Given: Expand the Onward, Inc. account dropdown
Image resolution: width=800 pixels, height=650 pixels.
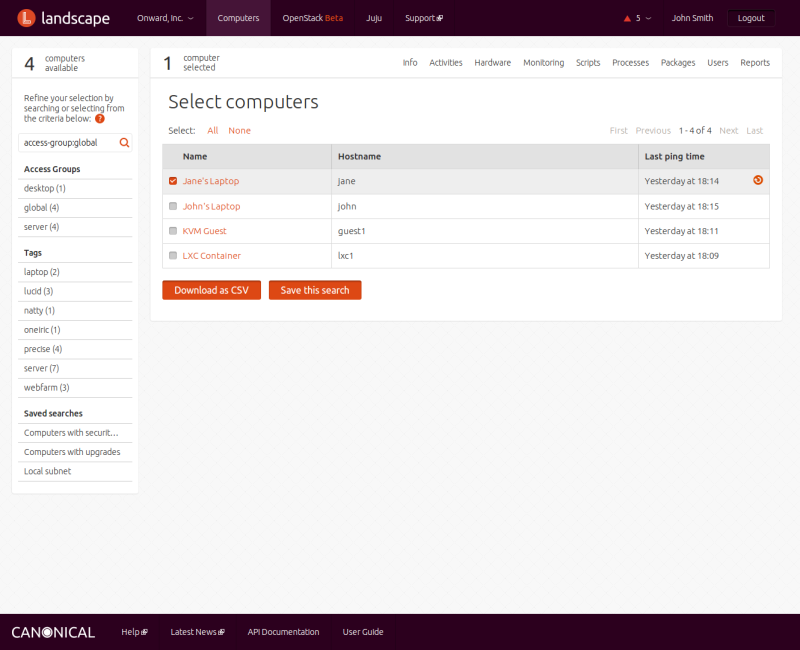Looking at the screenshot, I should (x=165, y=18).
